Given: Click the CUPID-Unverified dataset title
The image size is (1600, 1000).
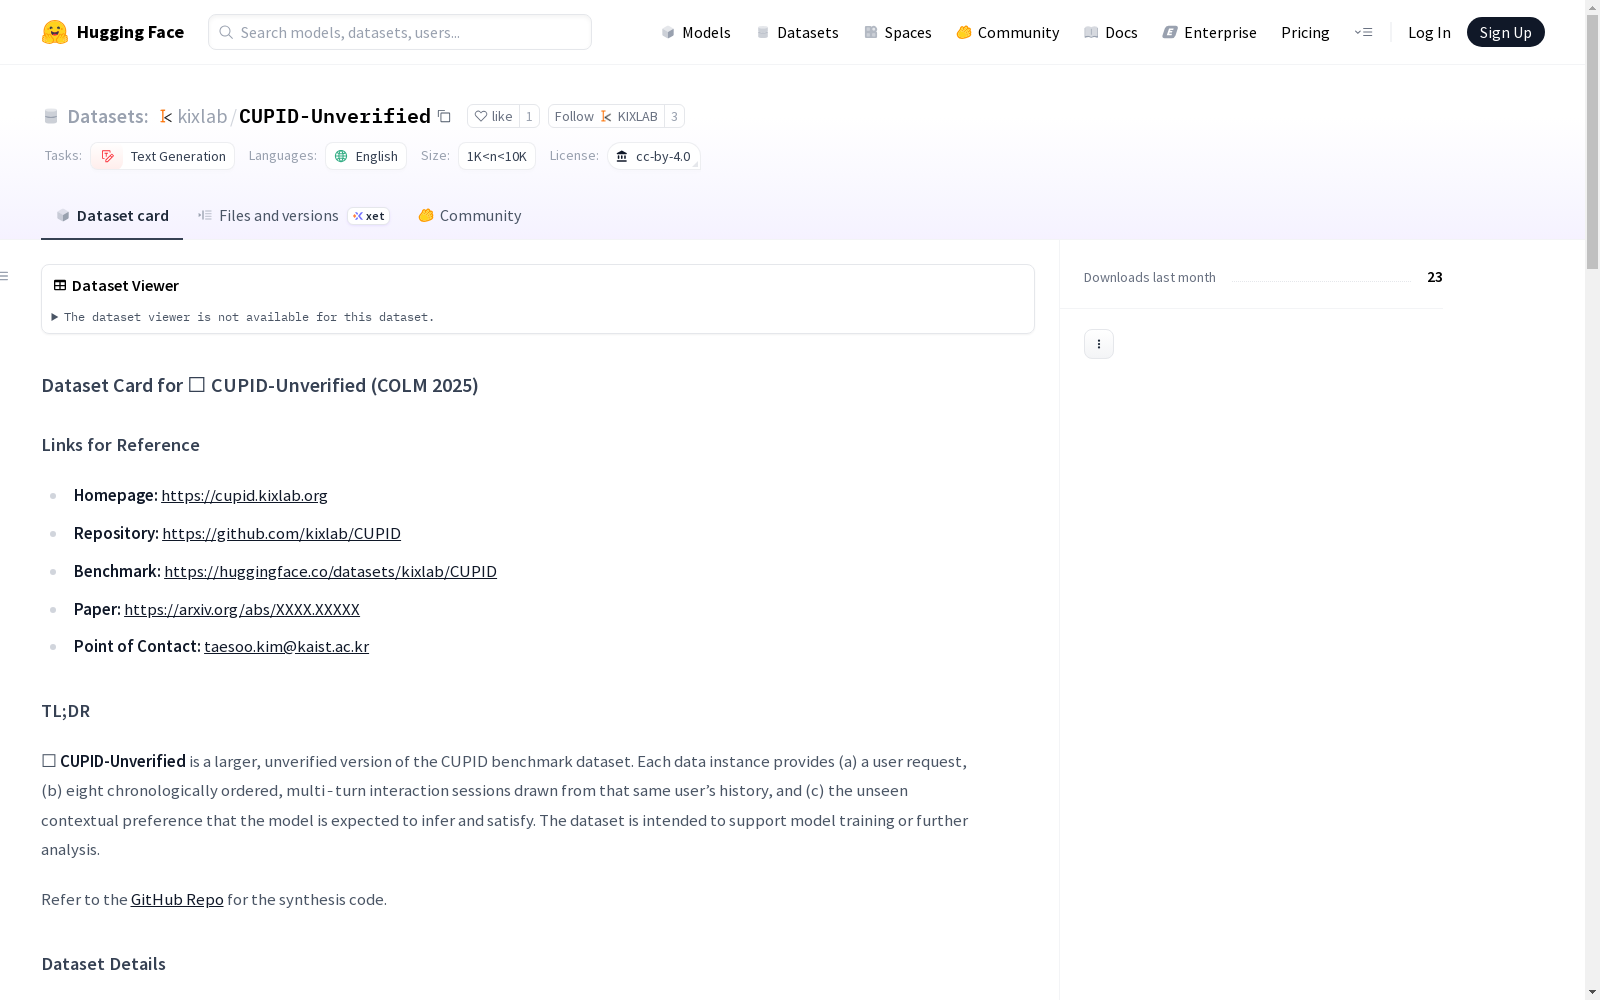Looking at the screenshot, I should [335, 116].
